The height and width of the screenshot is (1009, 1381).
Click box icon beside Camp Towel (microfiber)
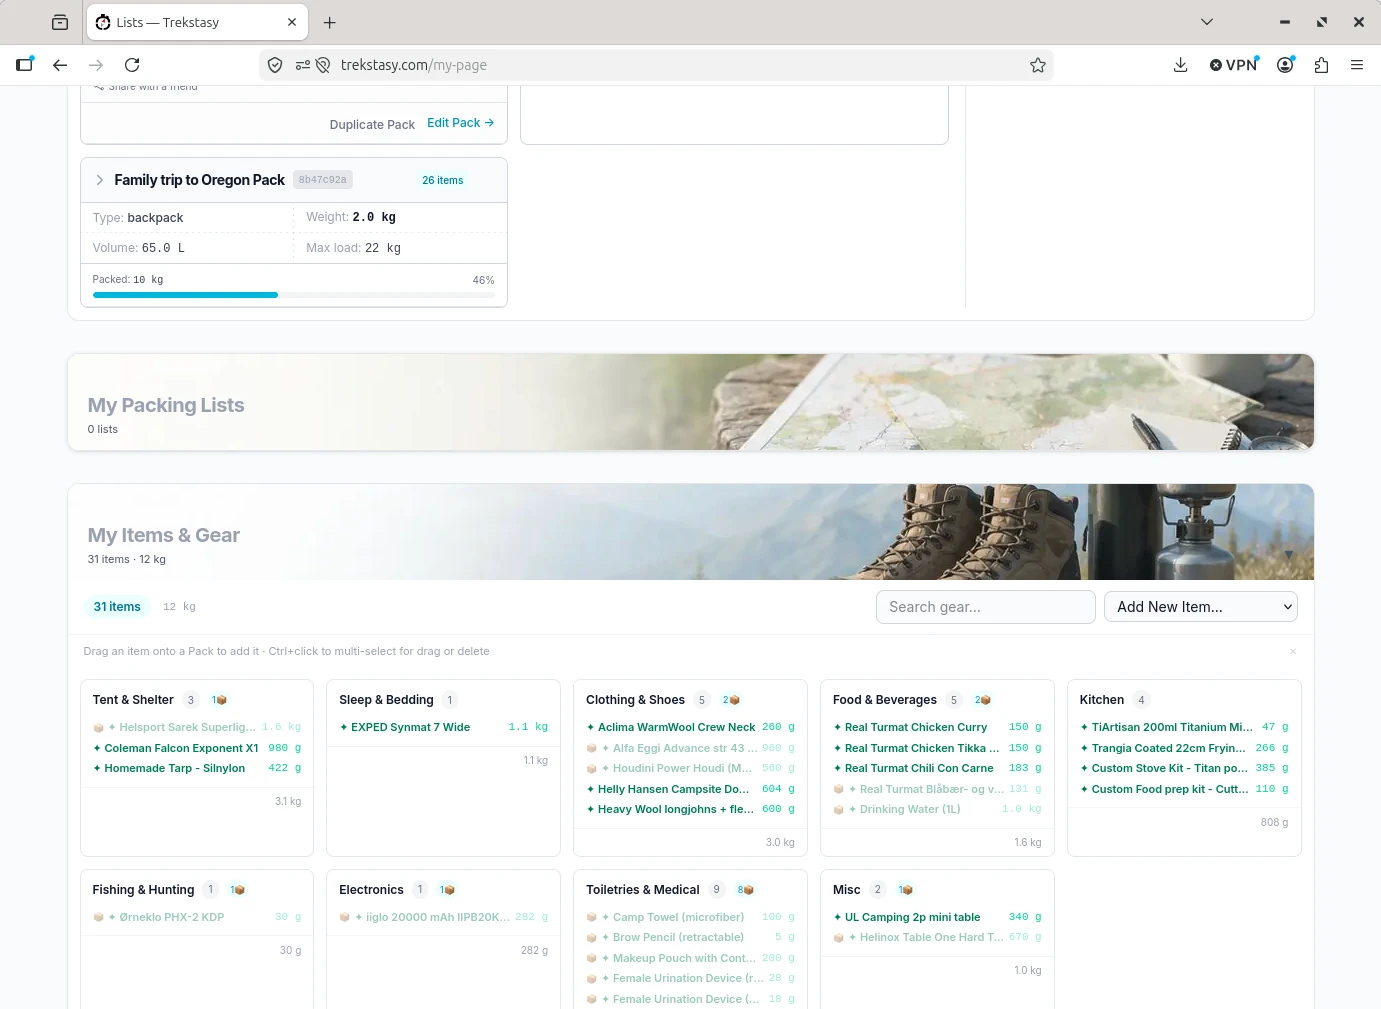tap(592, 917)
